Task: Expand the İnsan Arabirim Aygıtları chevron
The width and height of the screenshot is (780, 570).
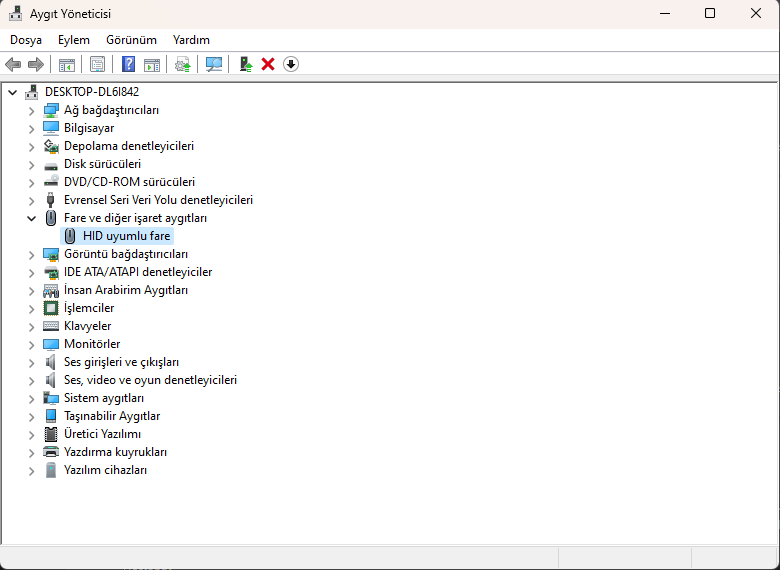Action: (31, 290)
